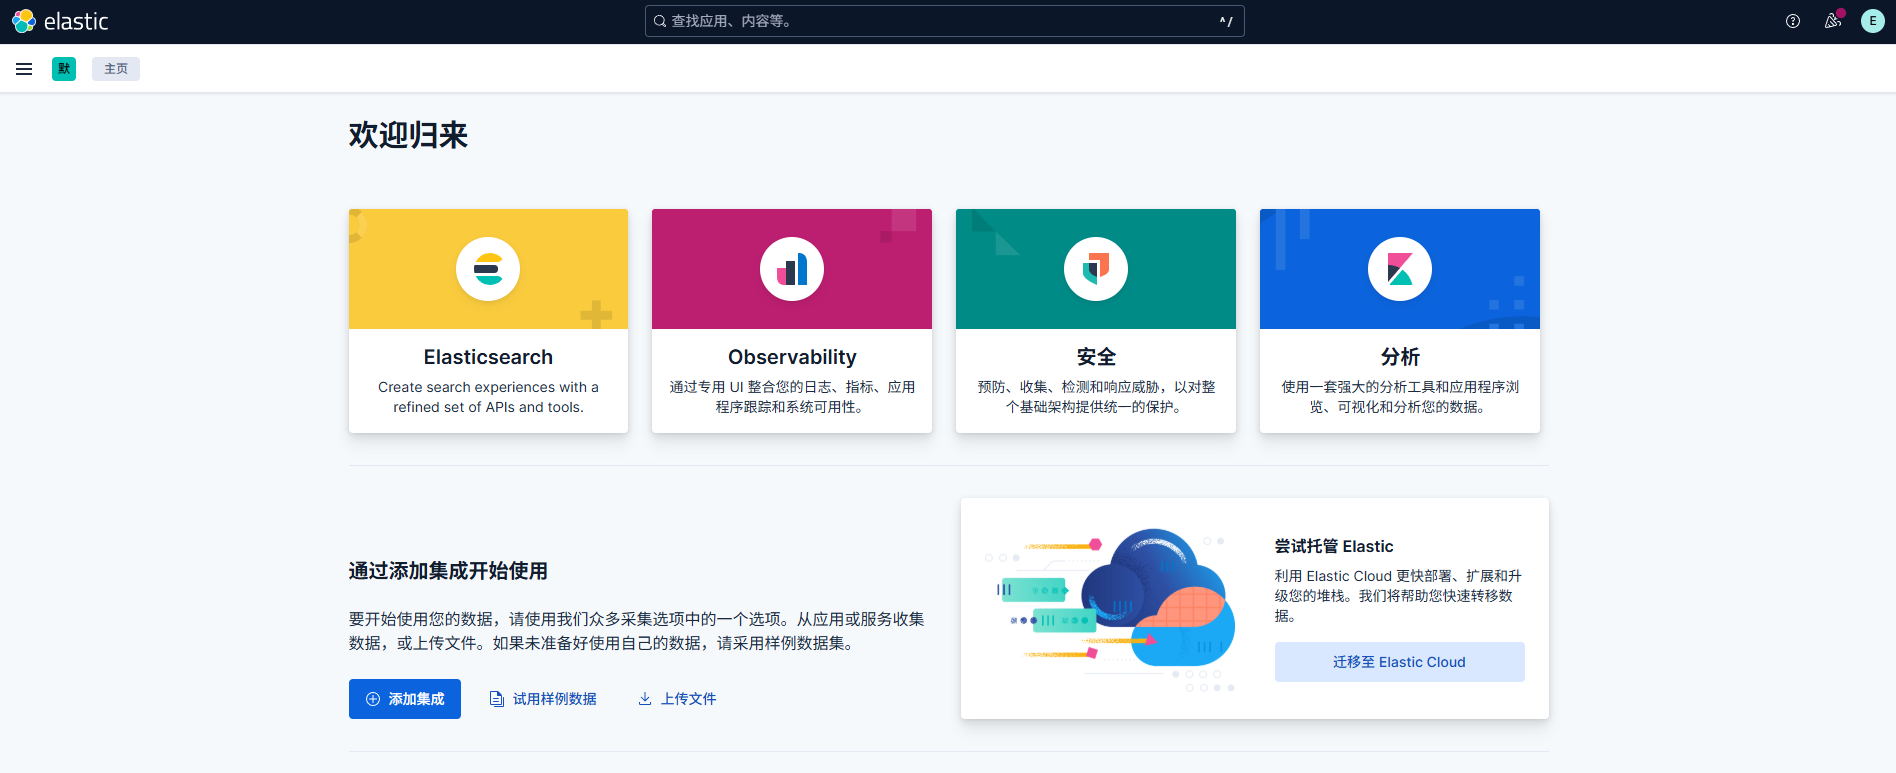Open the hamburger navigation menu
Image resolution: width=1896 pixels, height=773 pixels.
pos(24,69)
